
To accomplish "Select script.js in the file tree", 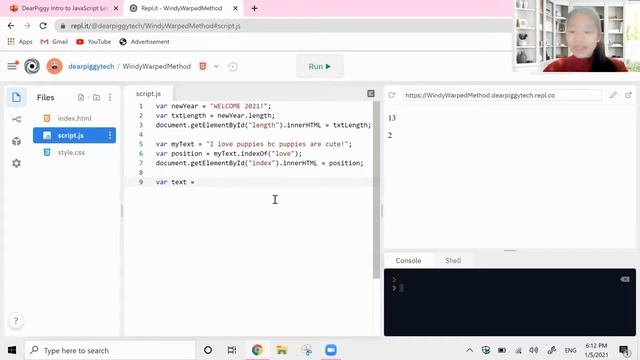I will 70,135.
